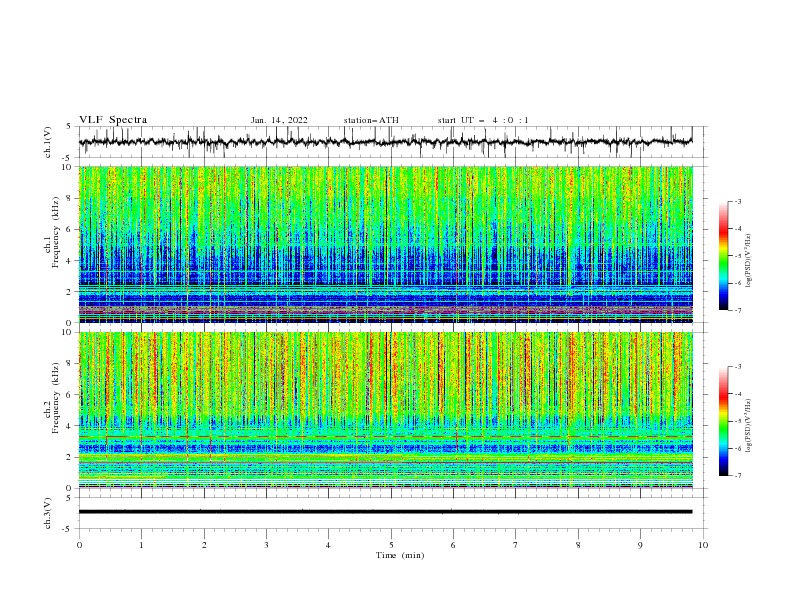
Task: Click the "station=ATH" header label
Action: [x=371, y=120]
